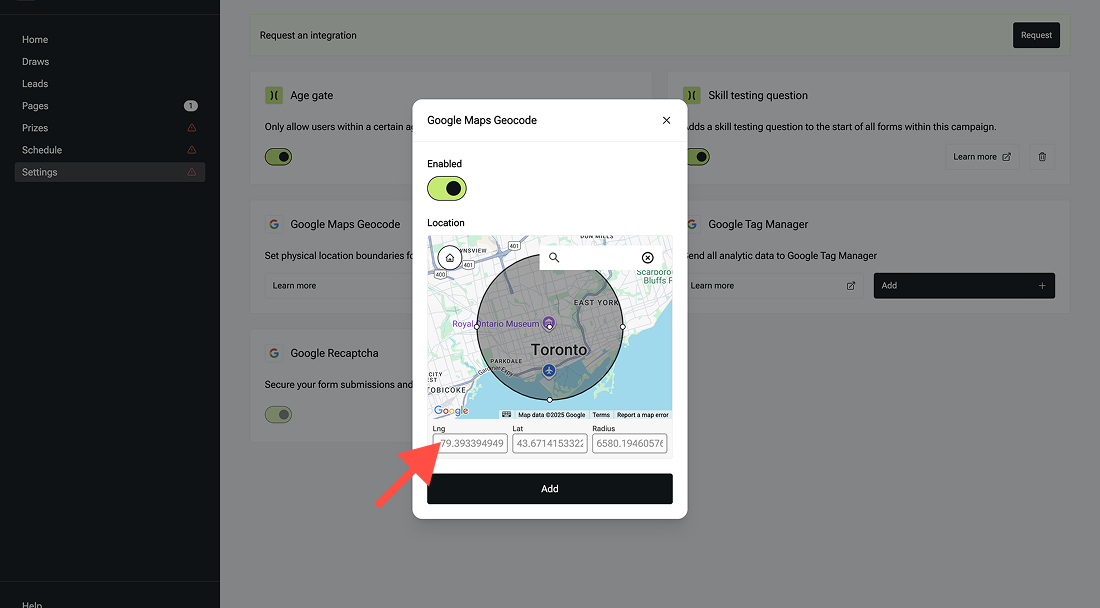This screenshot has width=1100, height=608.
Task: Open Learn more for Google Maps Geocode card
Action: tap(339, 285)
